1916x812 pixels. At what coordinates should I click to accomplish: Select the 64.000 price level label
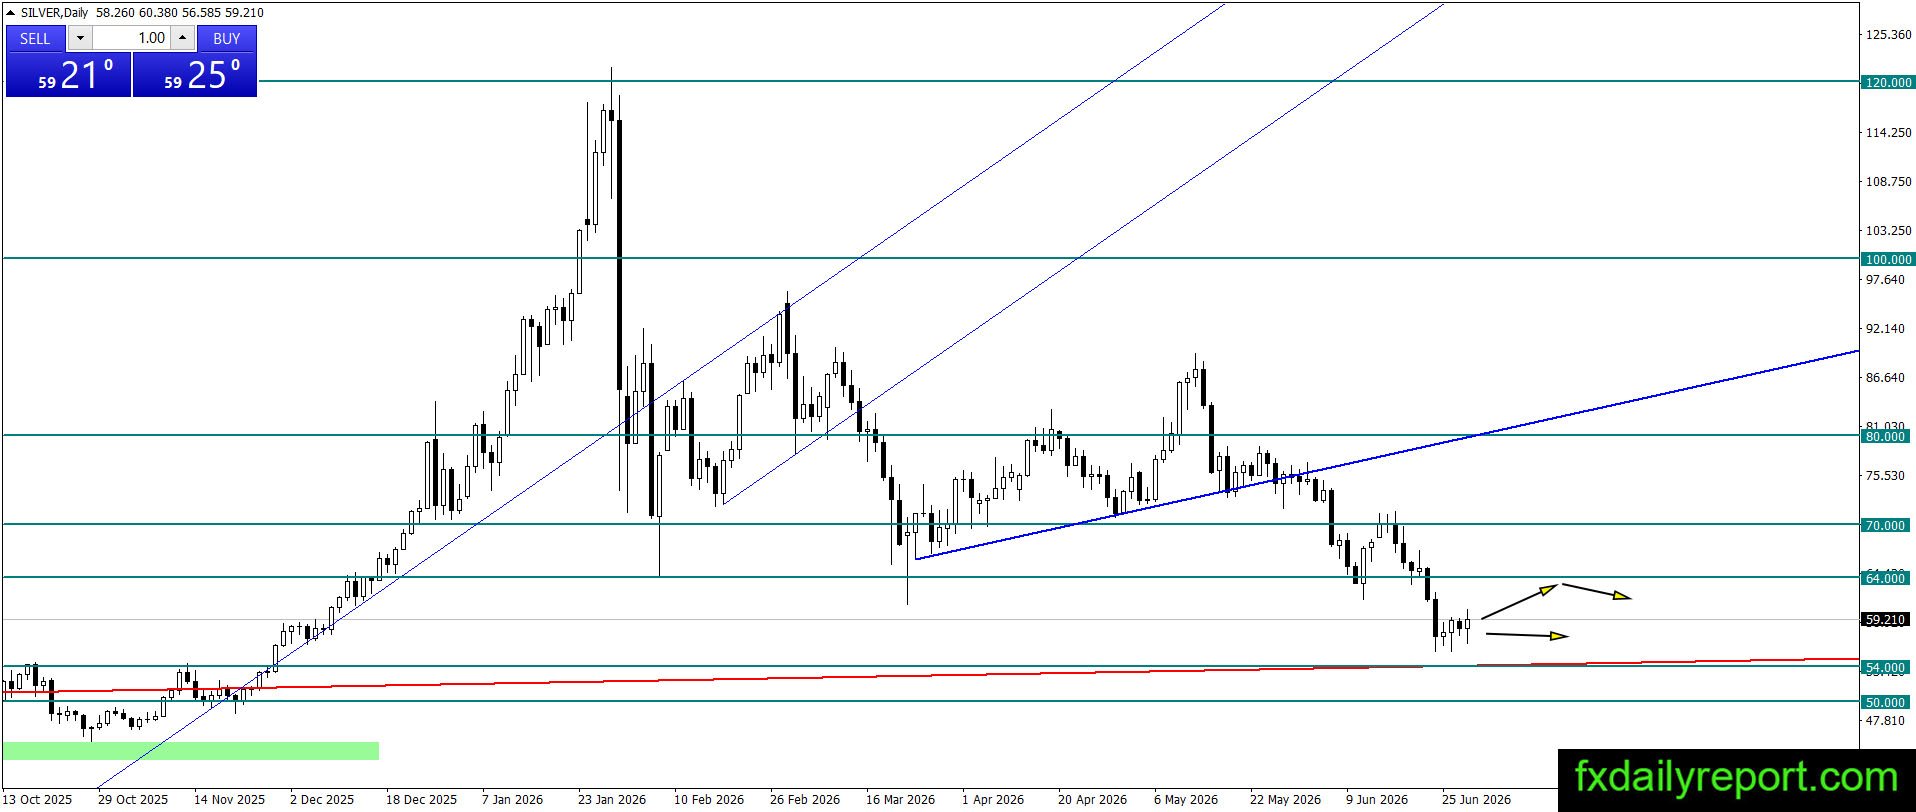click(x=1885, y=578)
